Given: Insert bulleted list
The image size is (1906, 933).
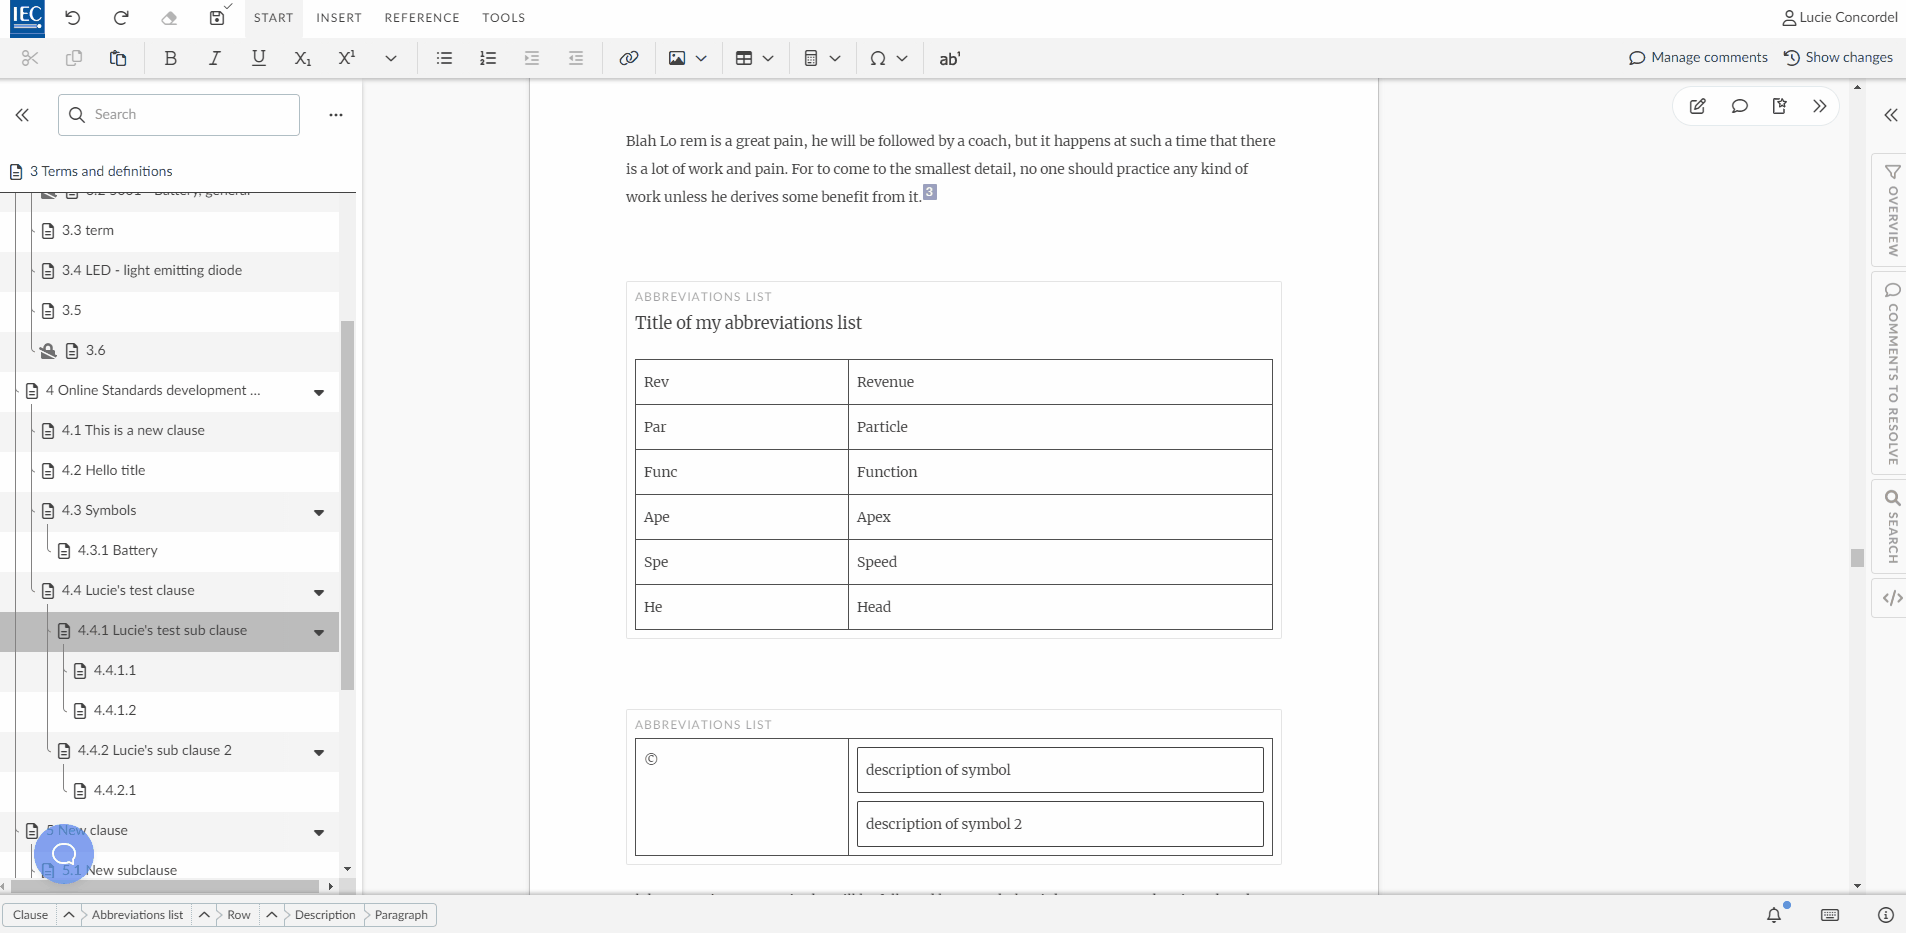Looking at the screenshot, I should [444, 58].
